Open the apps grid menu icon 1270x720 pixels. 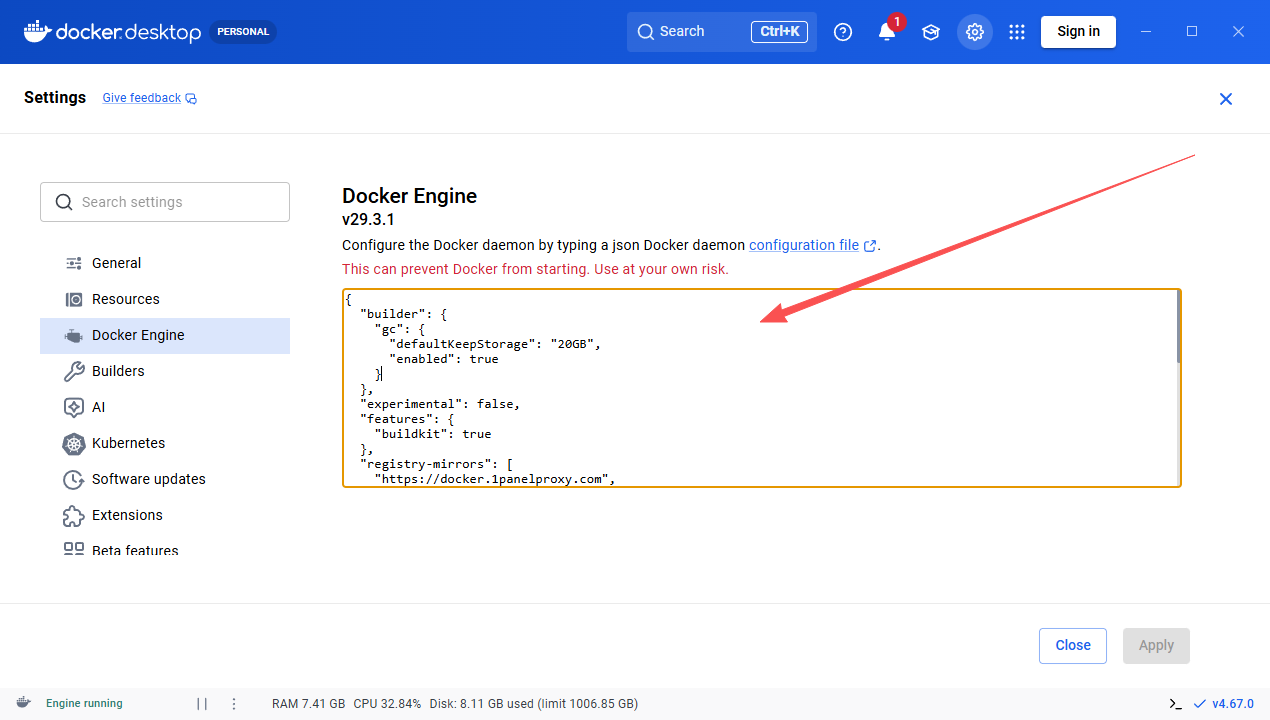tap(1017, 32)
